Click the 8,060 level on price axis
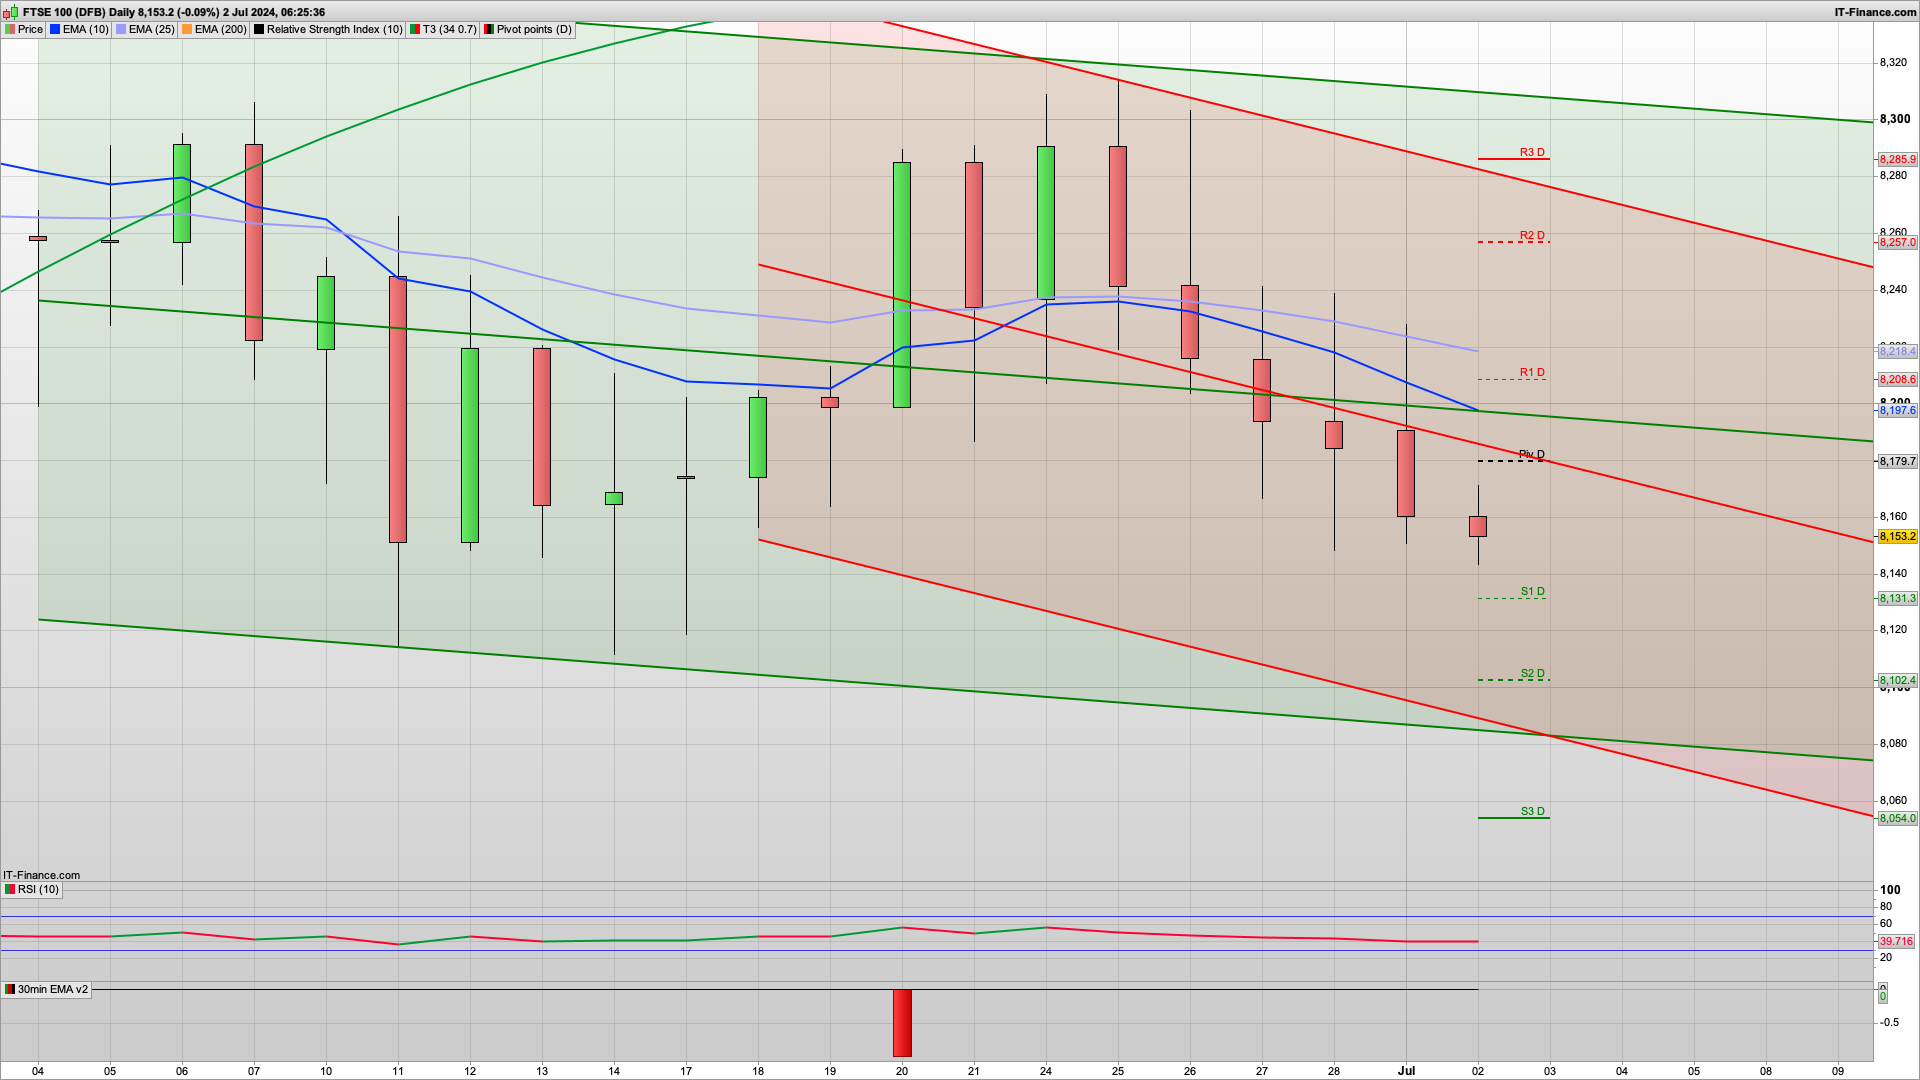The image size is (1920, 1080). coord(1893,801)
